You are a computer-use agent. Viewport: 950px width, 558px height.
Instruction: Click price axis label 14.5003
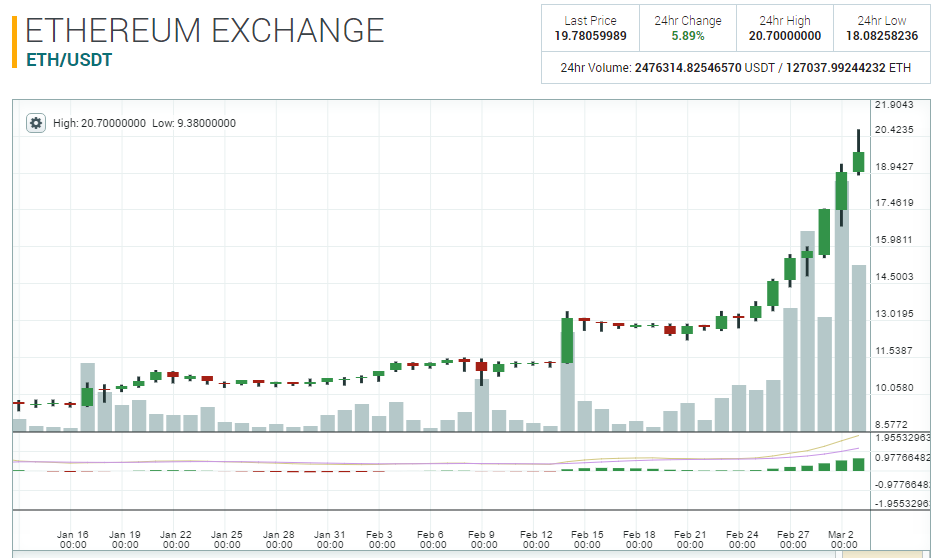pyautogui.click(x=894, y=277)
